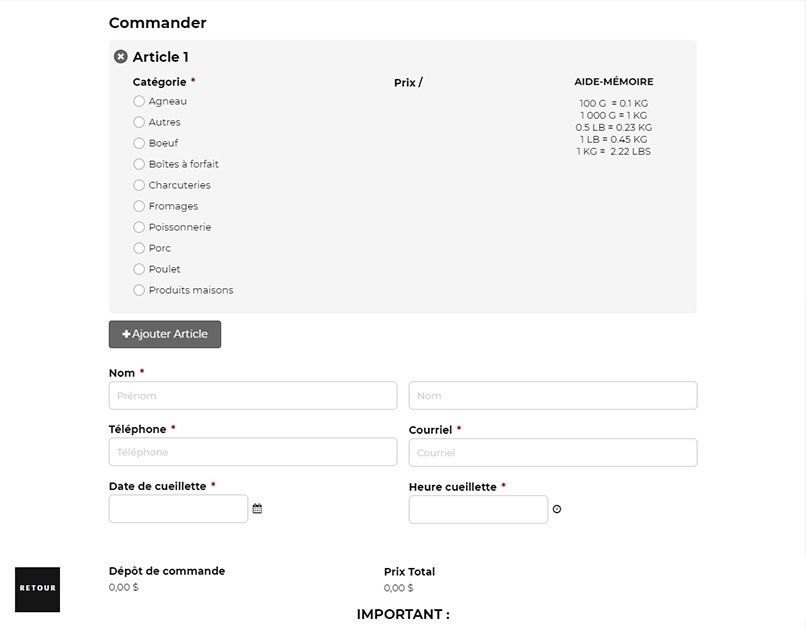The width and height of the screenshot is (806, 627).
Task: Click into the Courriel field
Action: pos(553,452)
